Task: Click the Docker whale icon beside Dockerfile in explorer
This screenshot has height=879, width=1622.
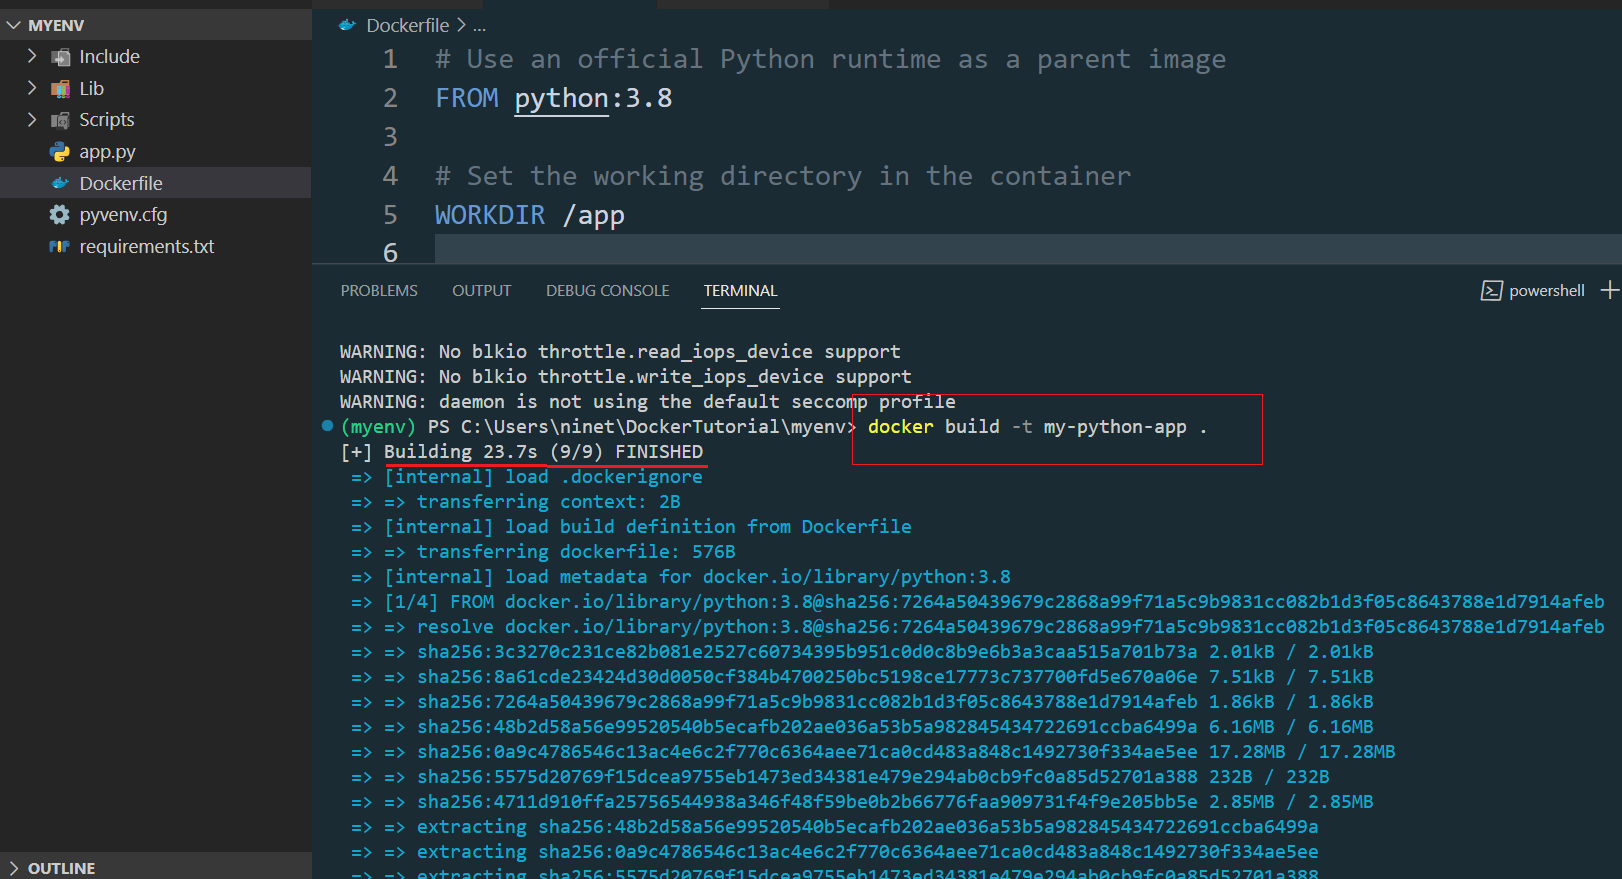Action: (60, 183)
